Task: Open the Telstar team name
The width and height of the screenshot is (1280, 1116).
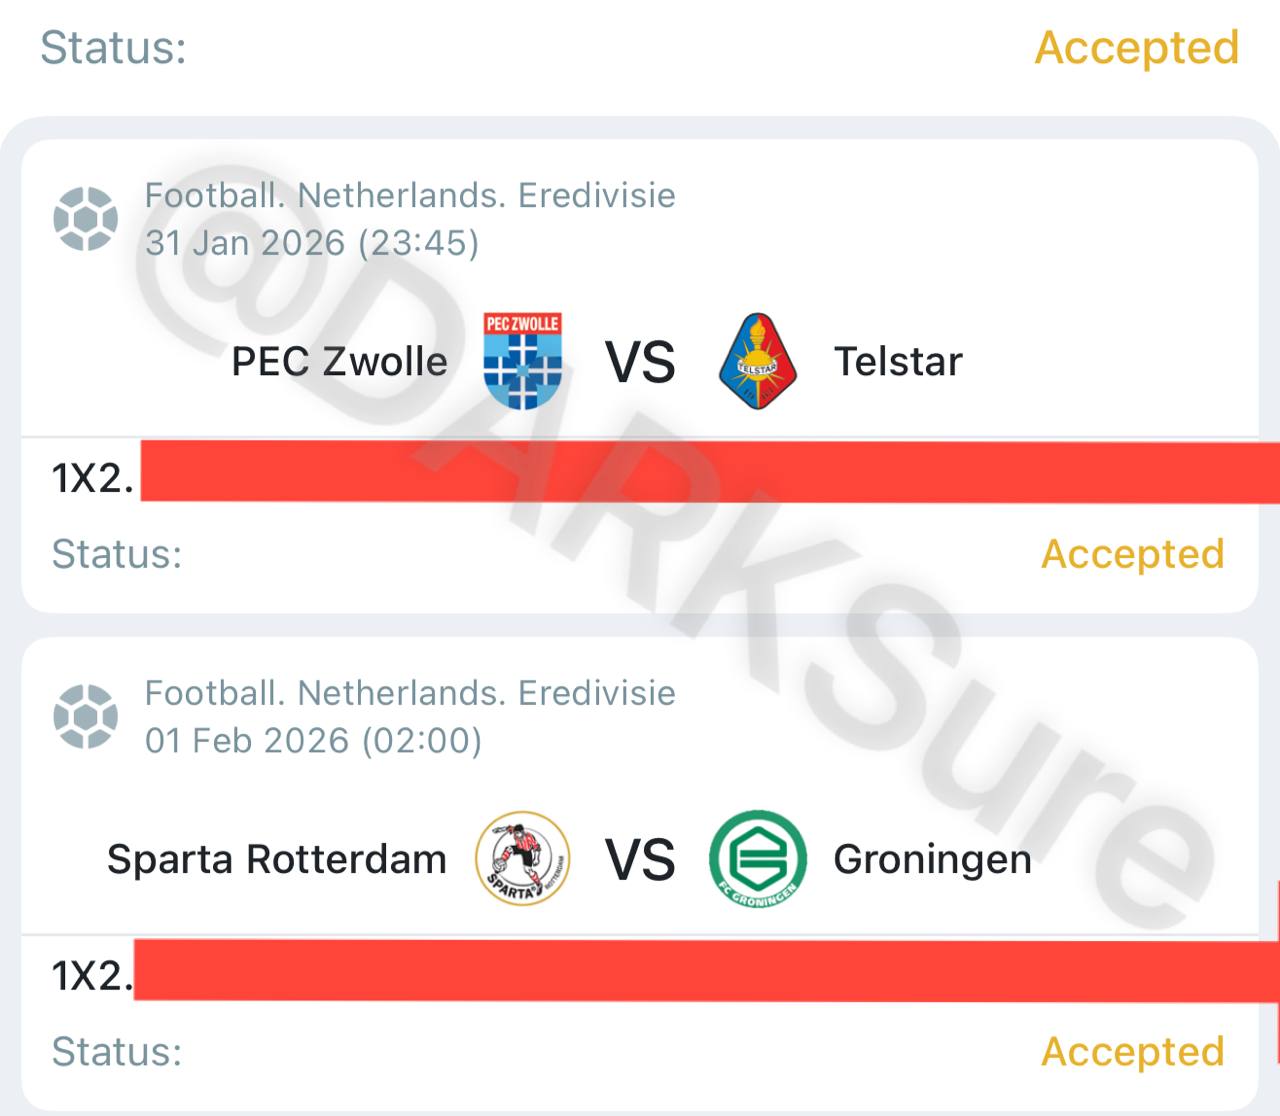Action: point(897,361)
